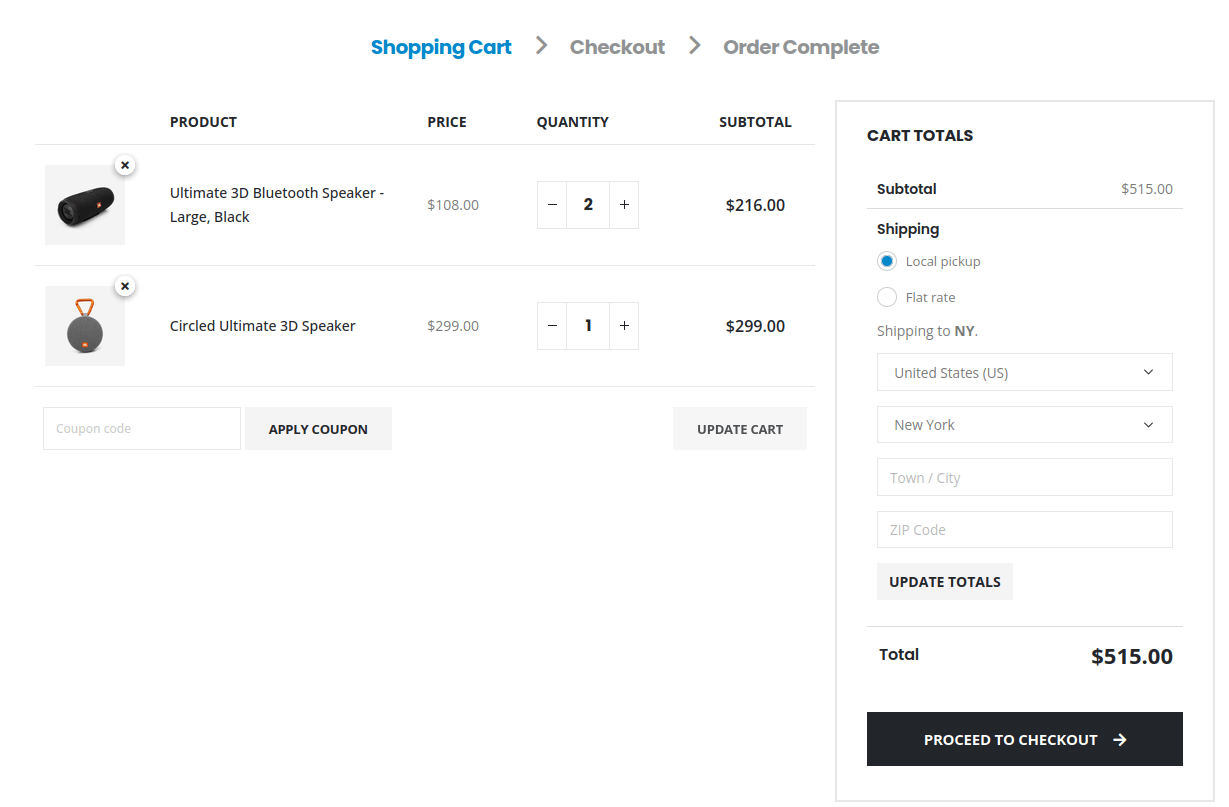Click the Order Complete step
Viewport: 1229px width, 807px height.
tap(801, 47)
